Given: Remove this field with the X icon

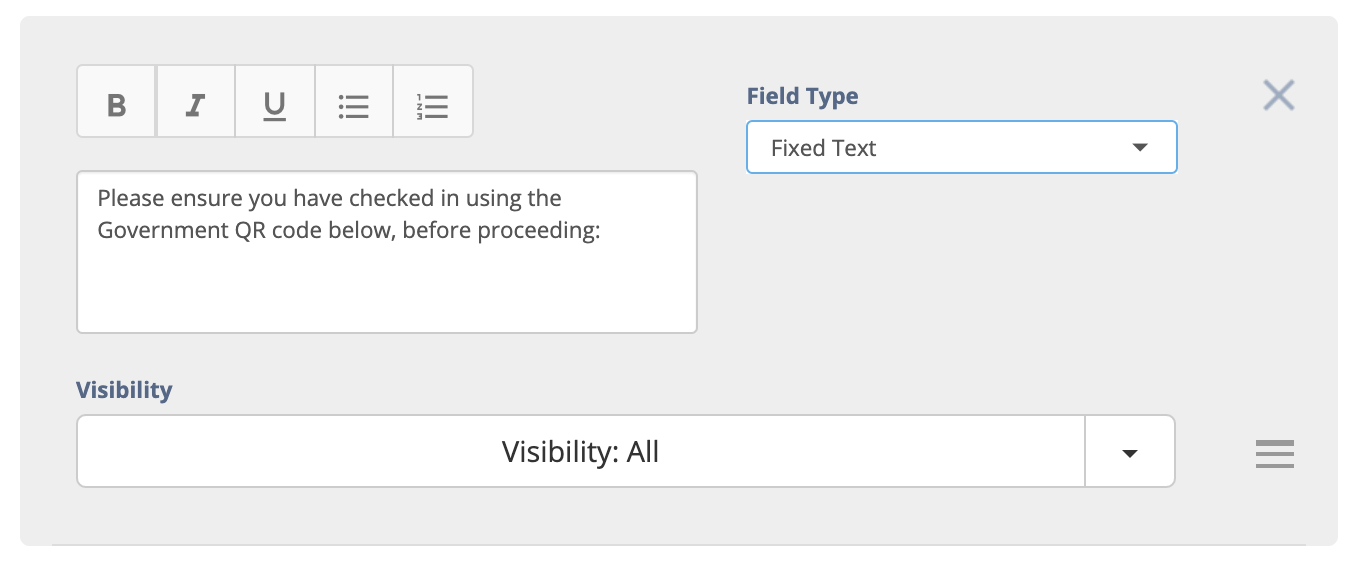Looking at the screenshot, I should [1279, 96].
